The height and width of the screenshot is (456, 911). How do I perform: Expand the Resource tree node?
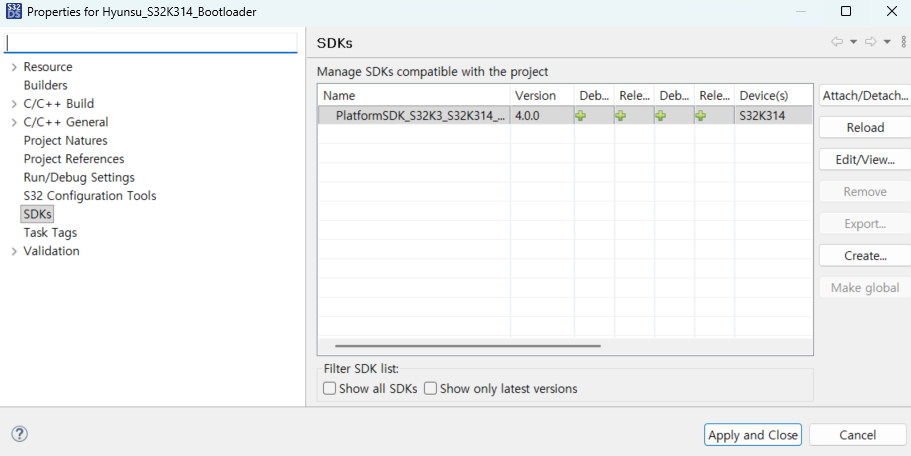pyautogui.click(x=14, y=67)
